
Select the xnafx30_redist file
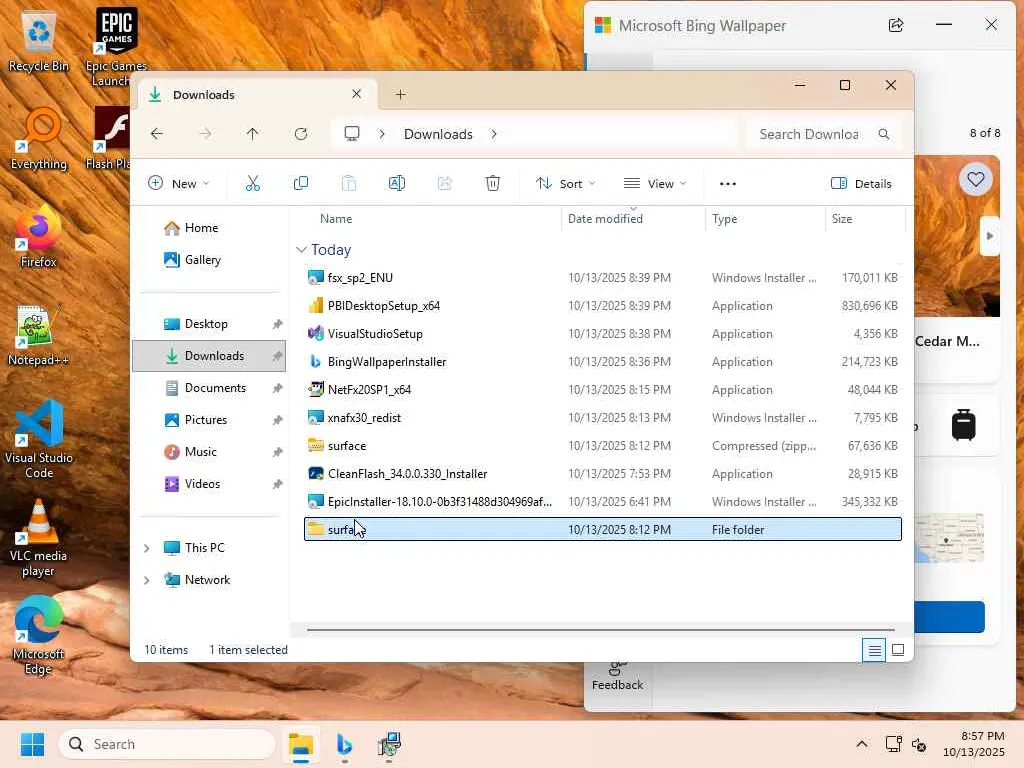click(602, 418)
